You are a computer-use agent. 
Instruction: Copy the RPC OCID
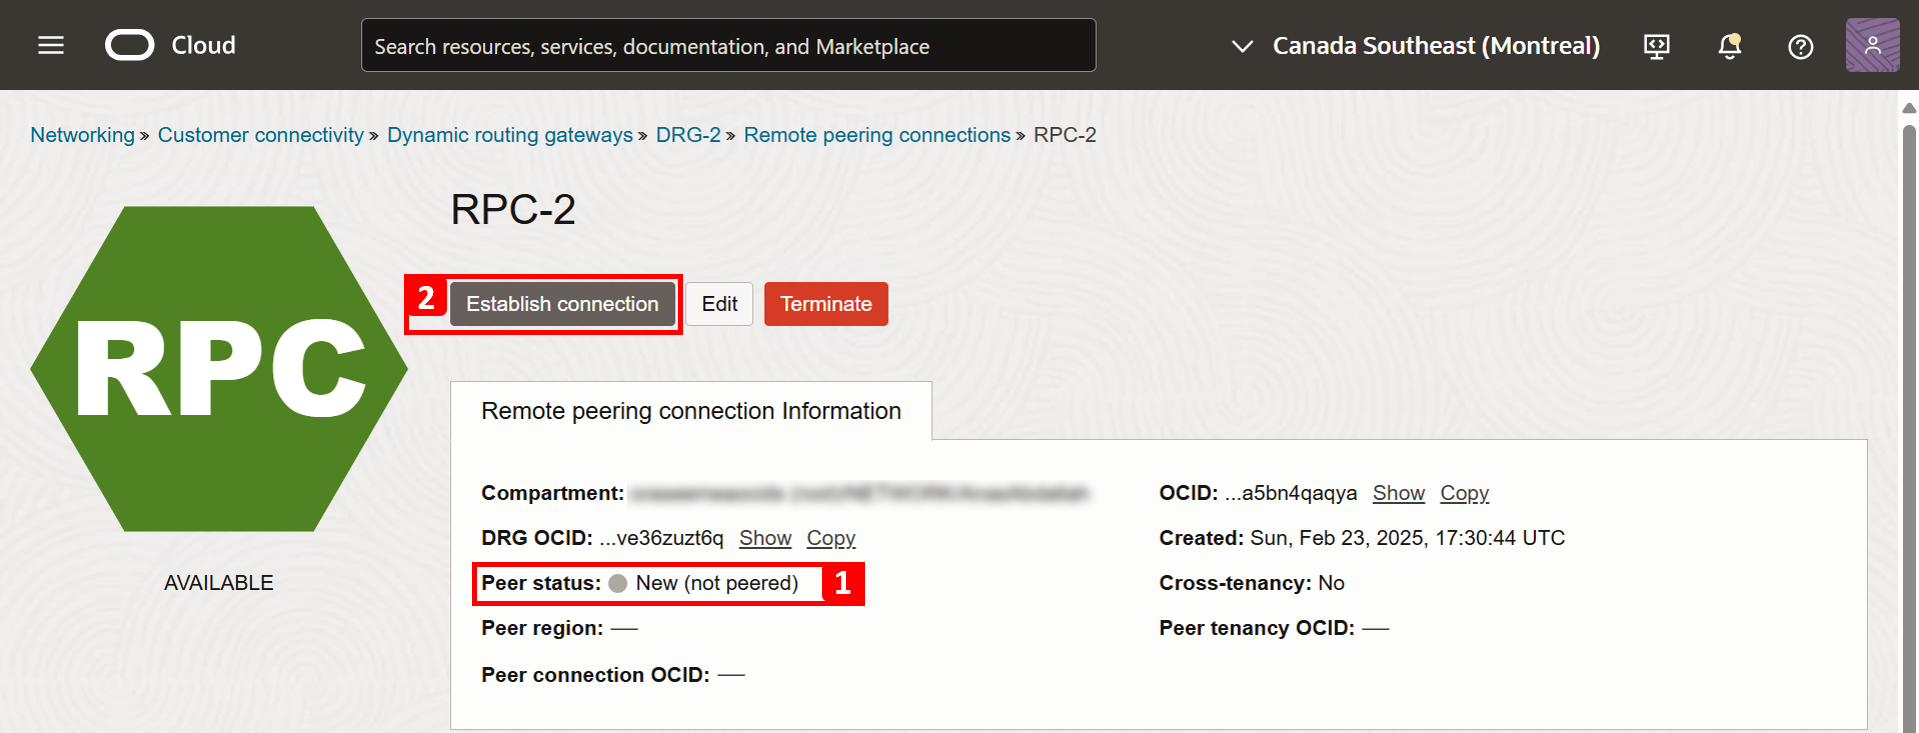click(x=1464, y=493)
